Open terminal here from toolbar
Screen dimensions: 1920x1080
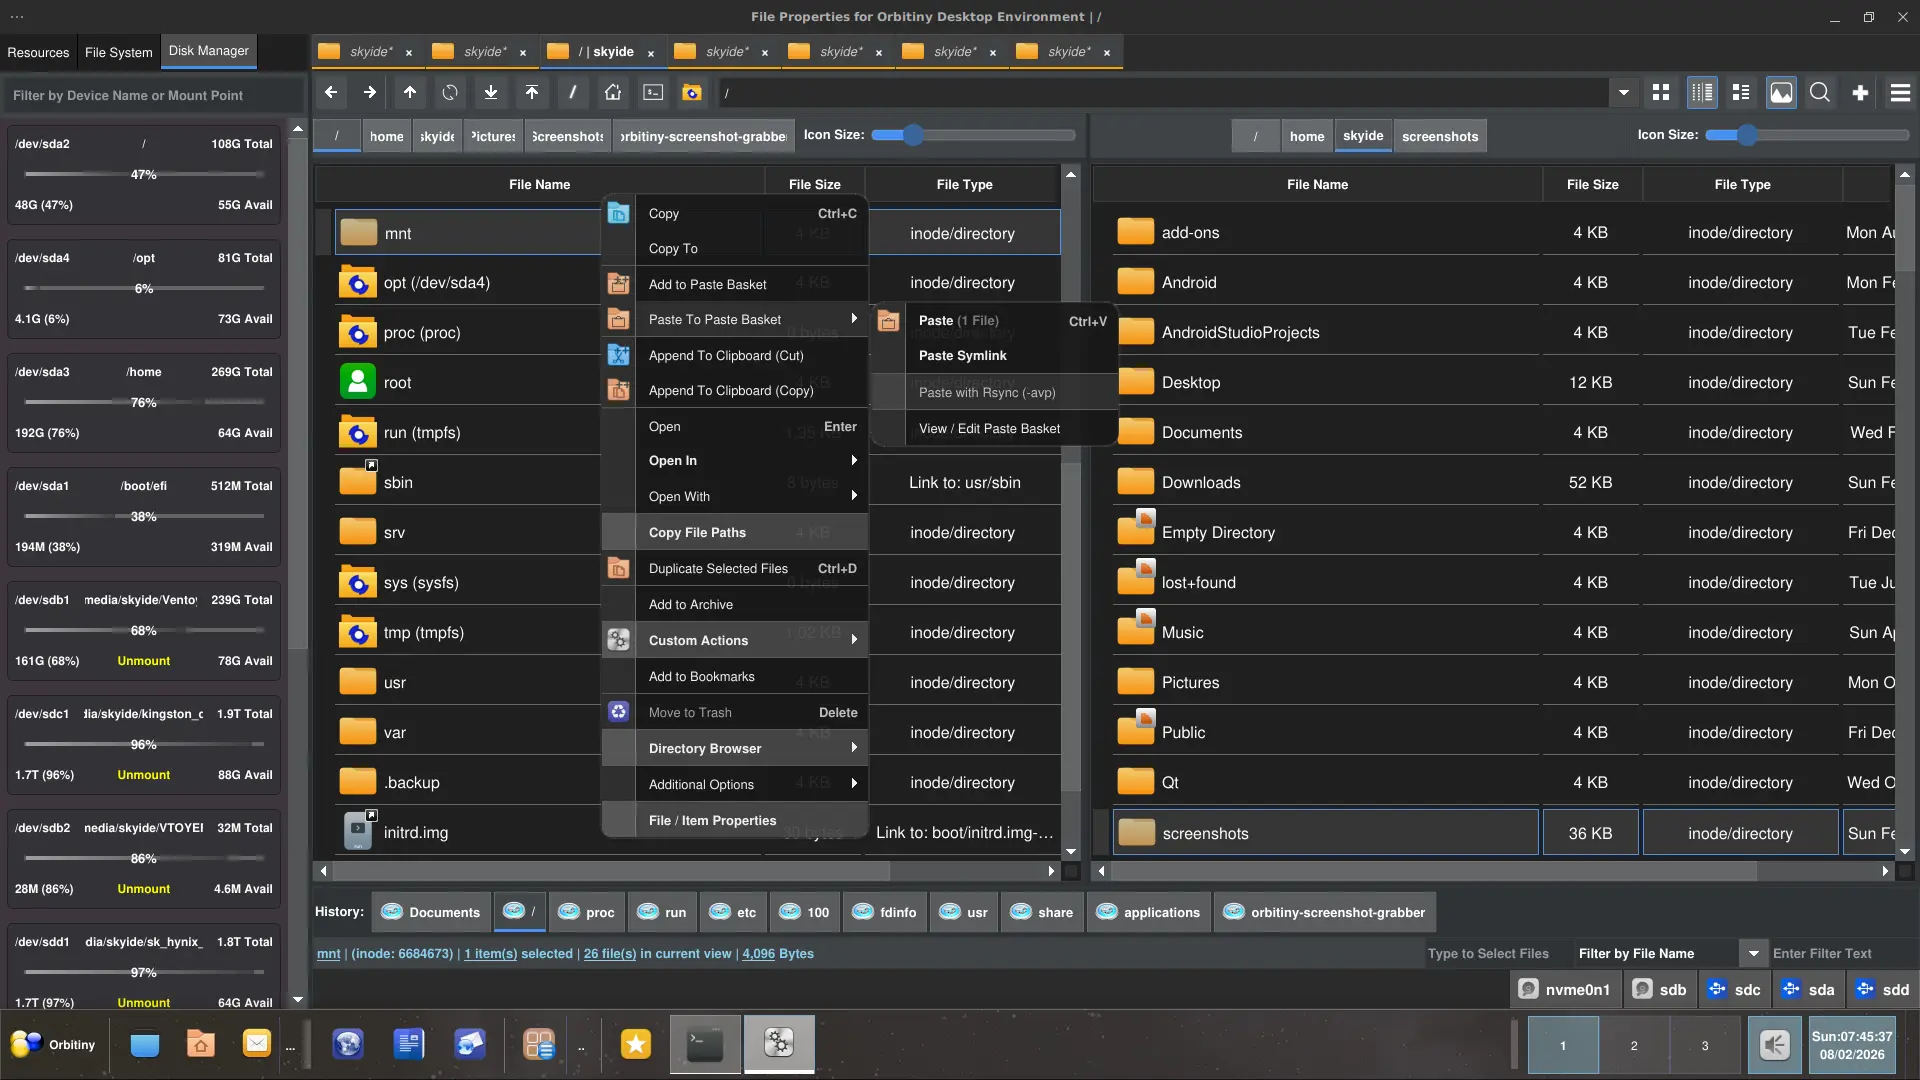click(653, 92)
